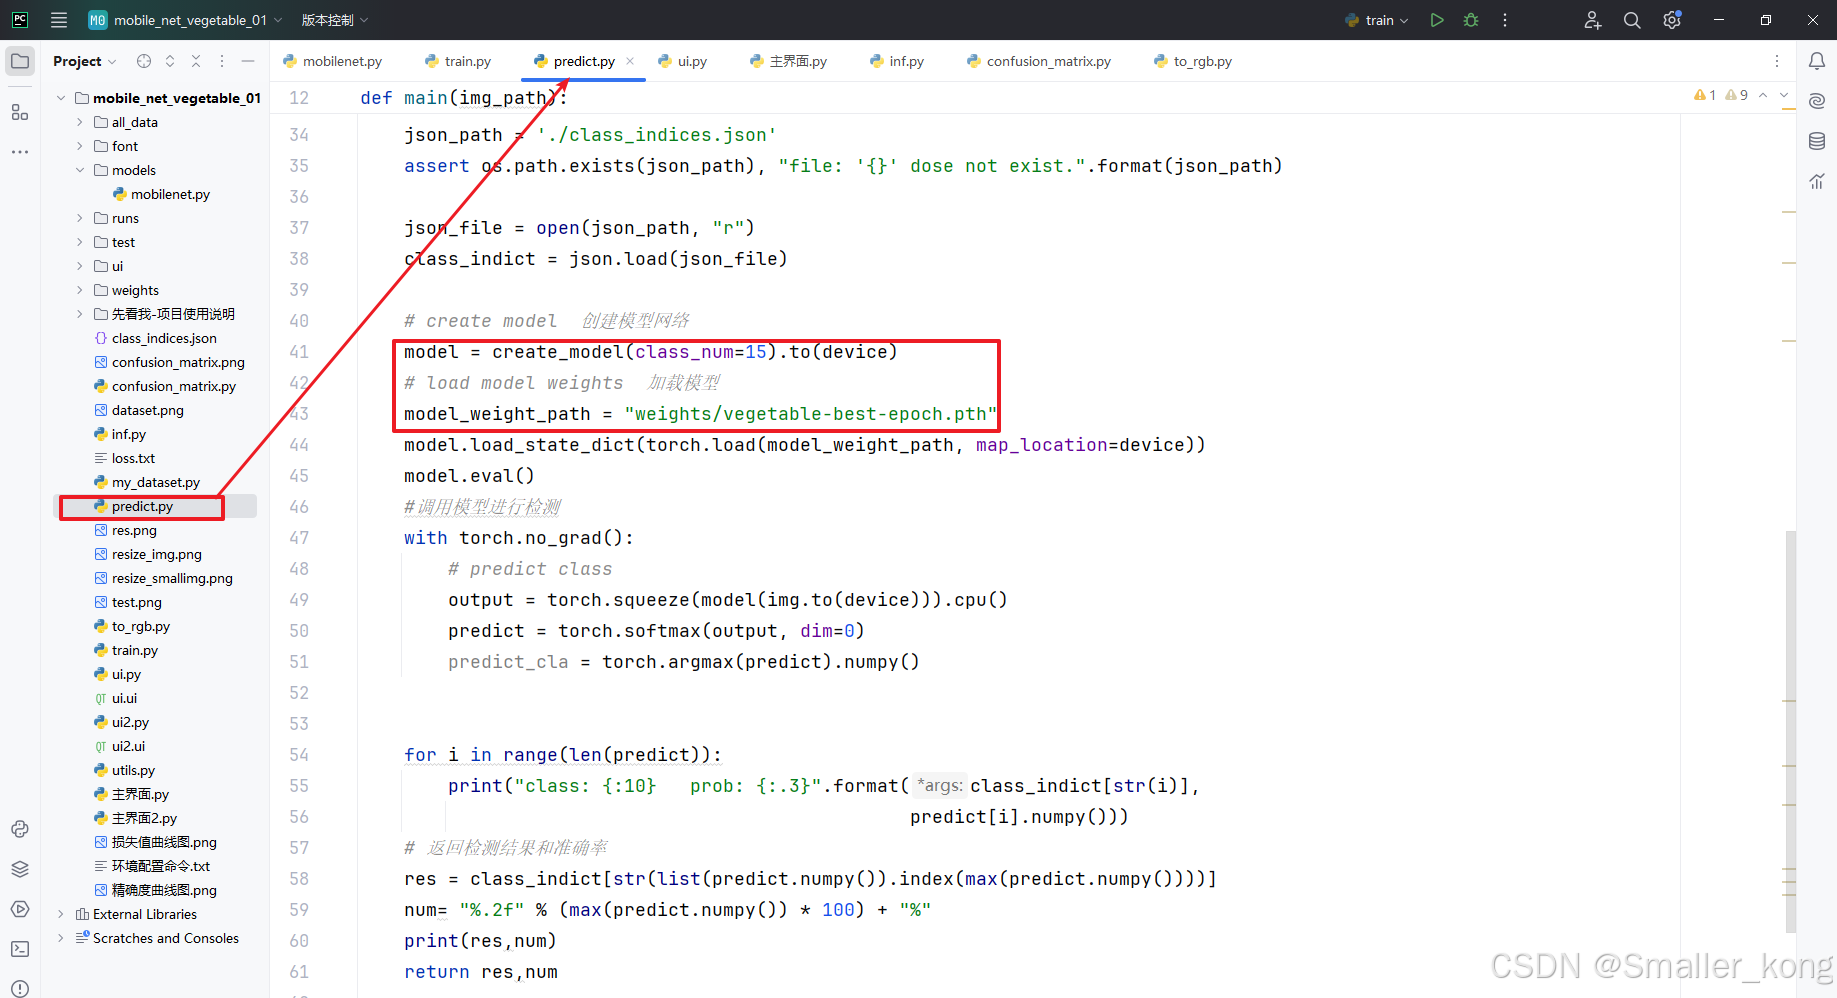Expand External Libraries node
Screen dimensions: 1837x998
(x=61, y=914)
